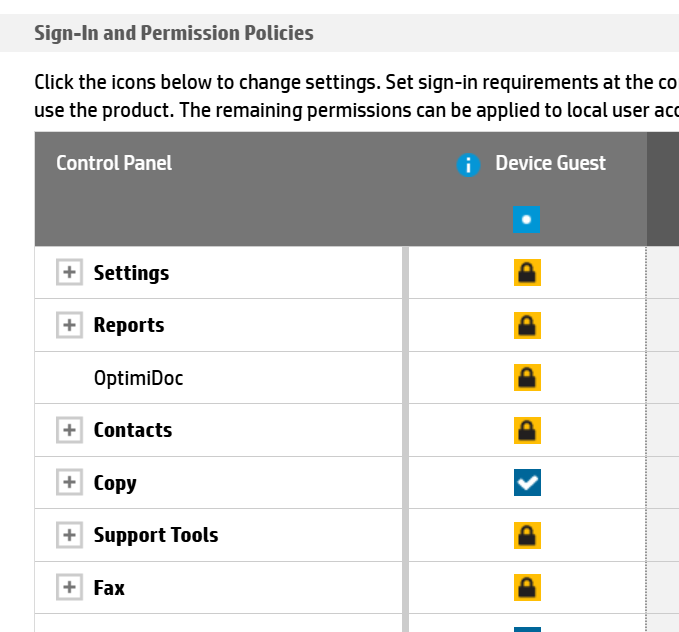Expand the Copy permissions group
Viewport: 679px width, 632px height.
point(69,483)
